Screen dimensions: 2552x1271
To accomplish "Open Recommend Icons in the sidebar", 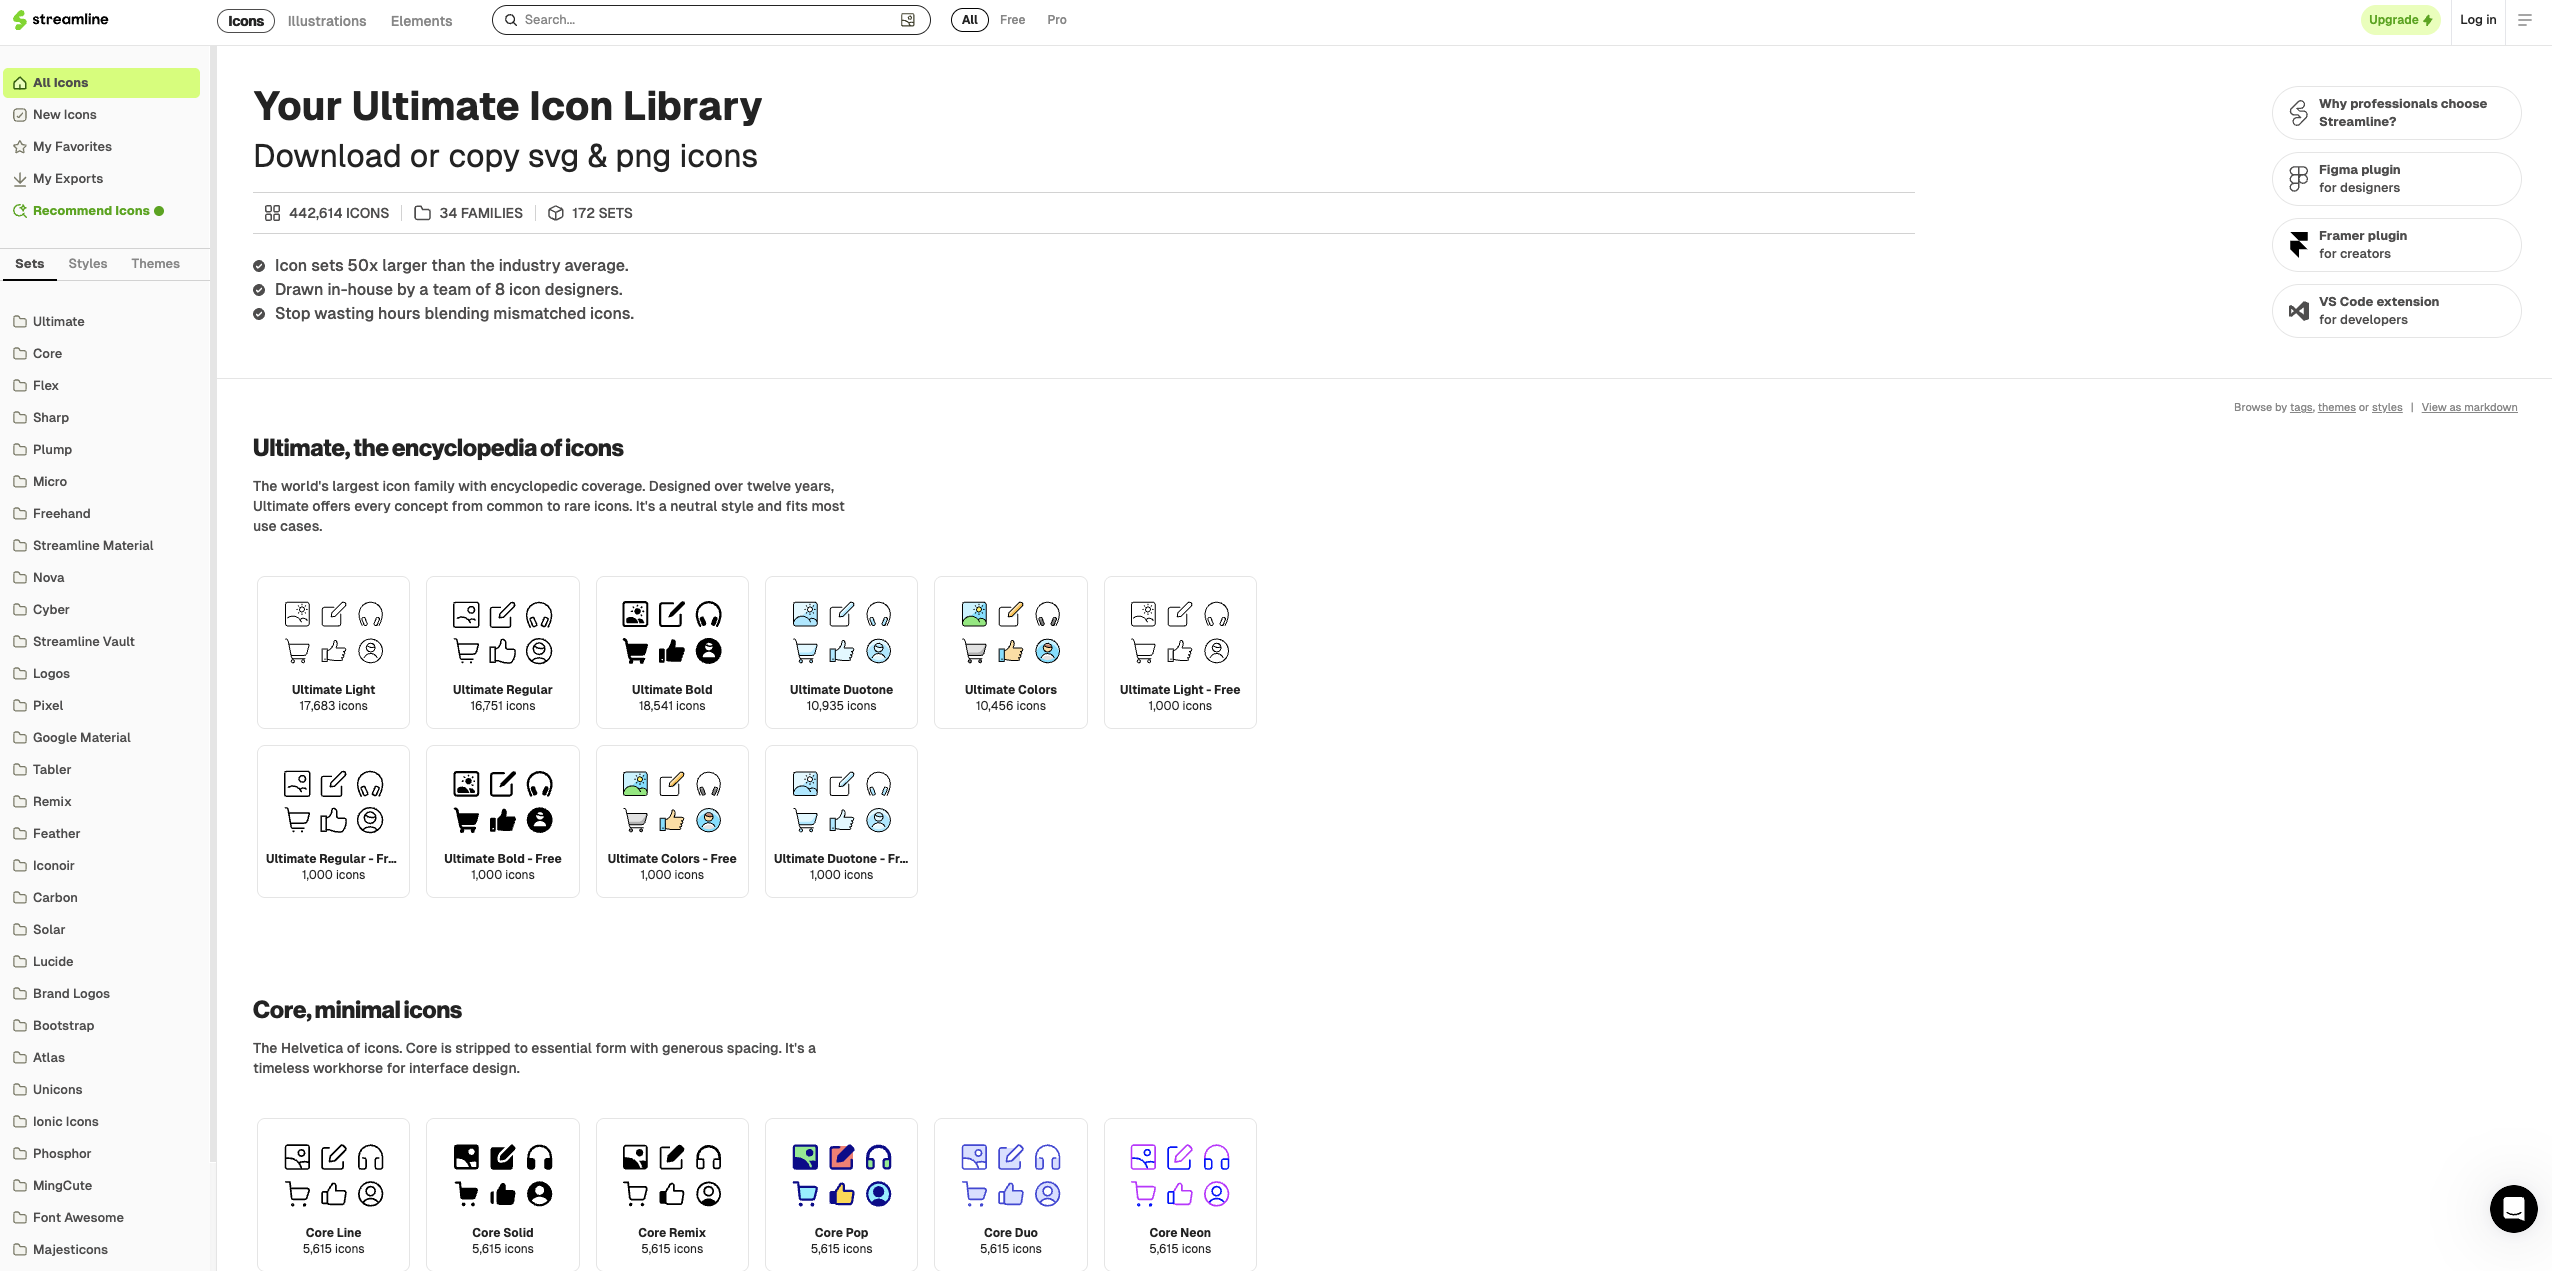I will tap(101, 211).
